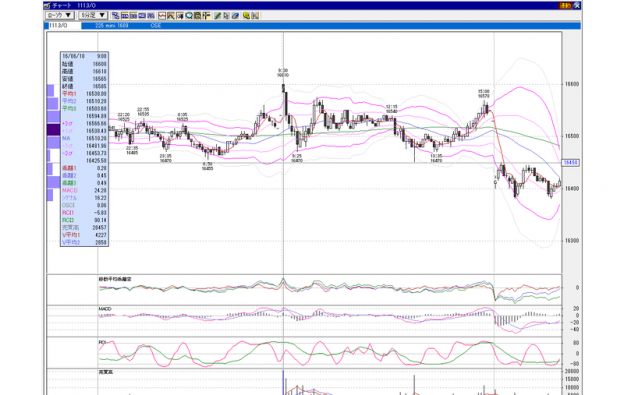Toggle the two-panel chart layout icon
624x395 pixels.
(x=133, y=16)
